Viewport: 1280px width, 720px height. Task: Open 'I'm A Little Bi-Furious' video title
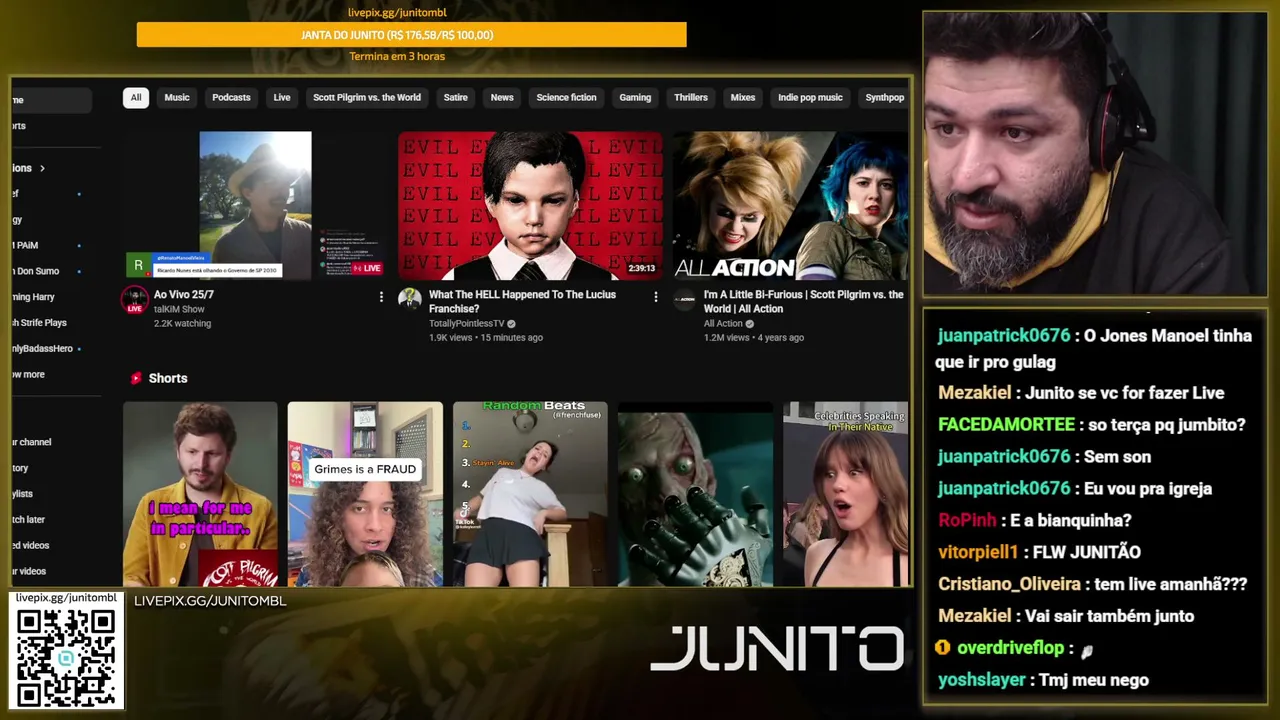pyautogui.click(x=803, y=301)
